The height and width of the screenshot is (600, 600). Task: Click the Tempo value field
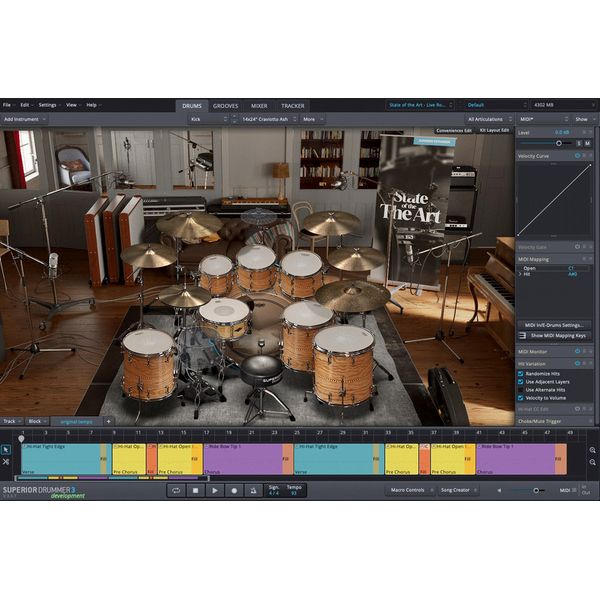(x=294, y=490)
